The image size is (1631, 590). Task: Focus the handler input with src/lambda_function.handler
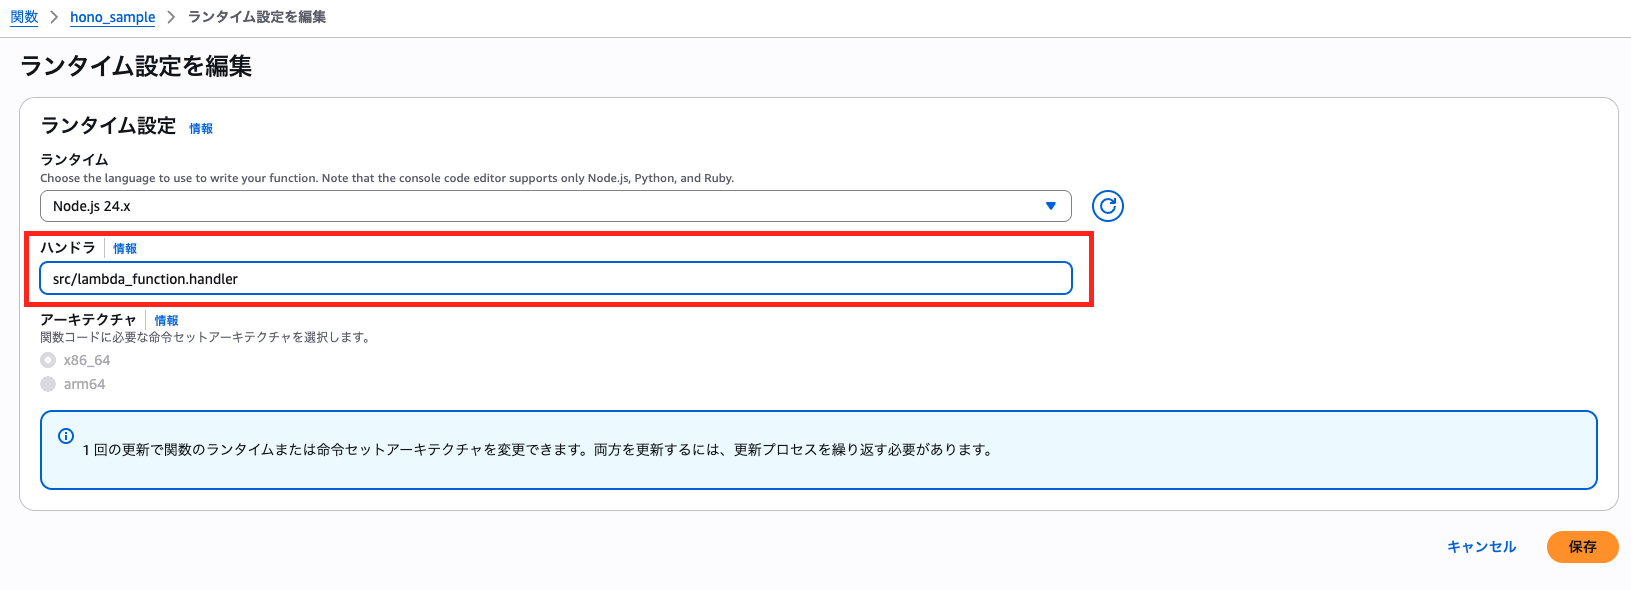(x=555, y=279)
